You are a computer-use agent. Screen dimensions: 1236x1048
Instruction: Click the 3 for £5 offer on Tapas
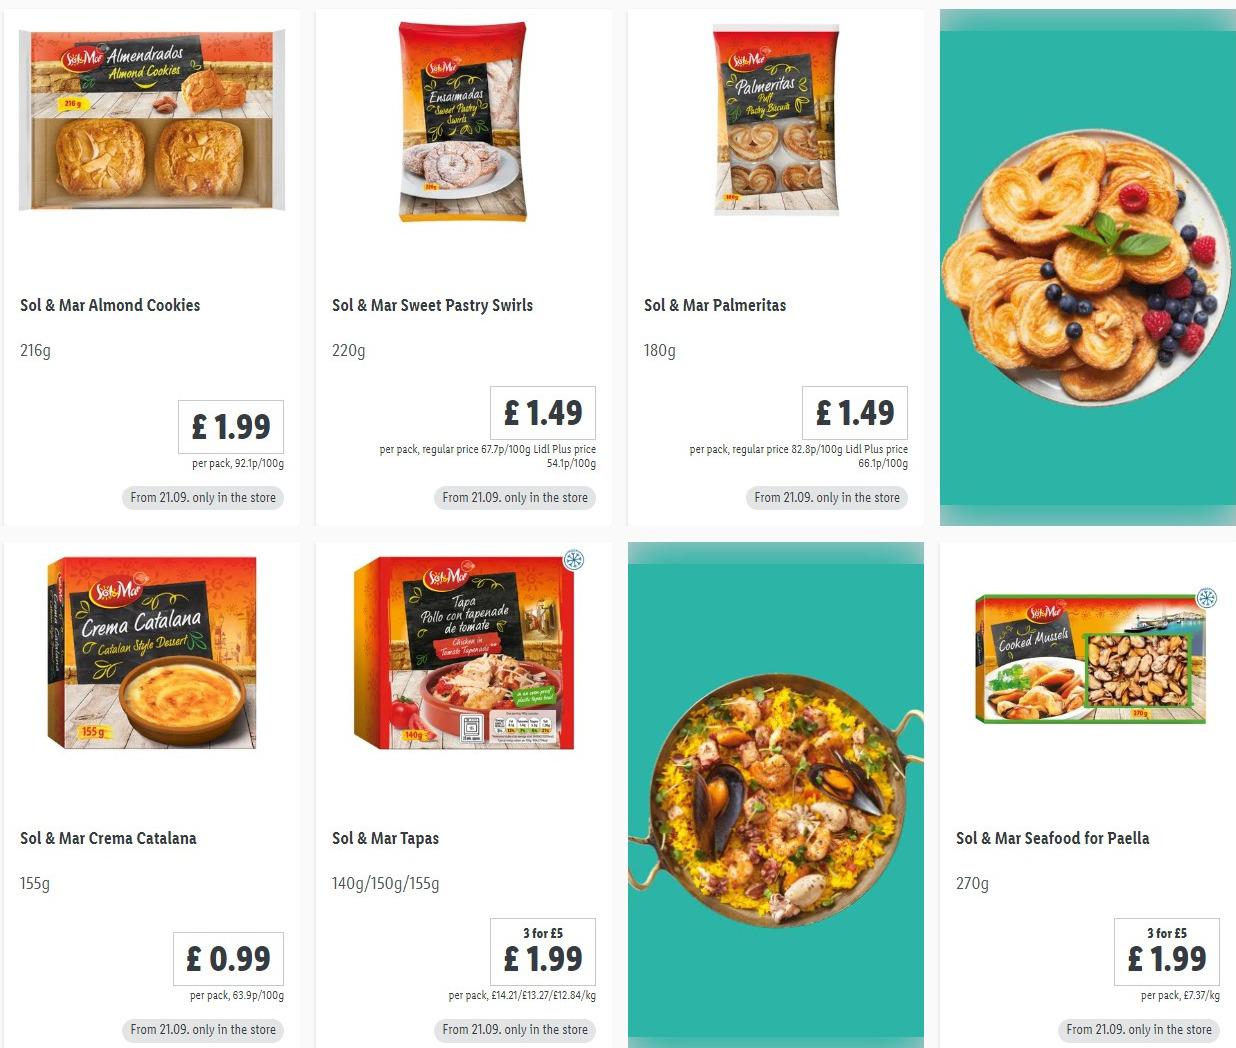pos(543,933)
